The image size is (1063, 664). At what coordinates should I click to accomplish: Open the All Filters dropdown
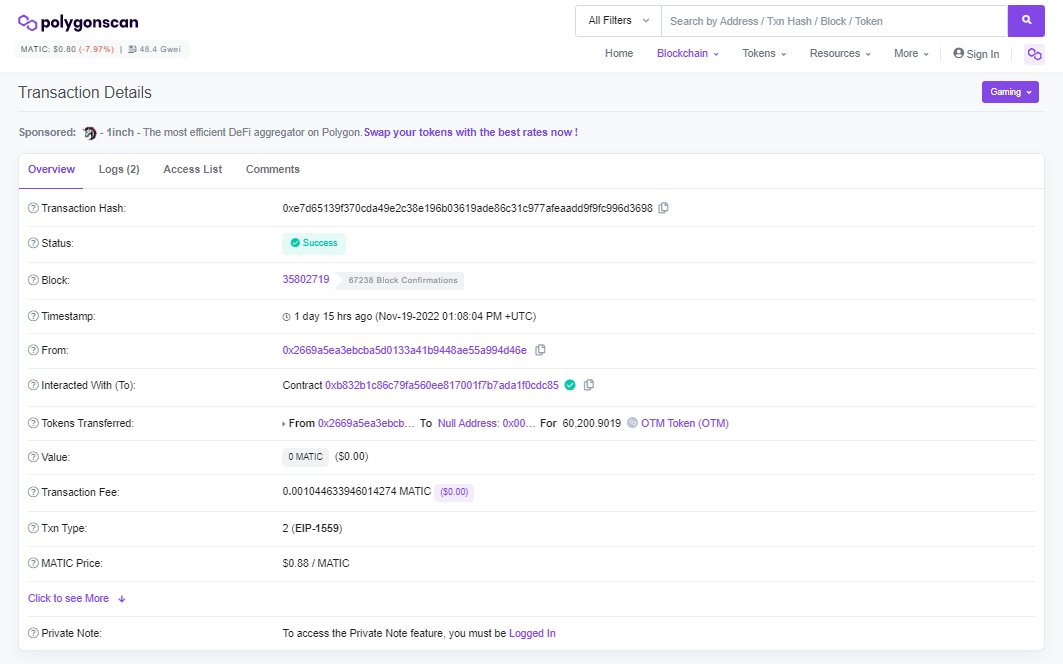618,21
